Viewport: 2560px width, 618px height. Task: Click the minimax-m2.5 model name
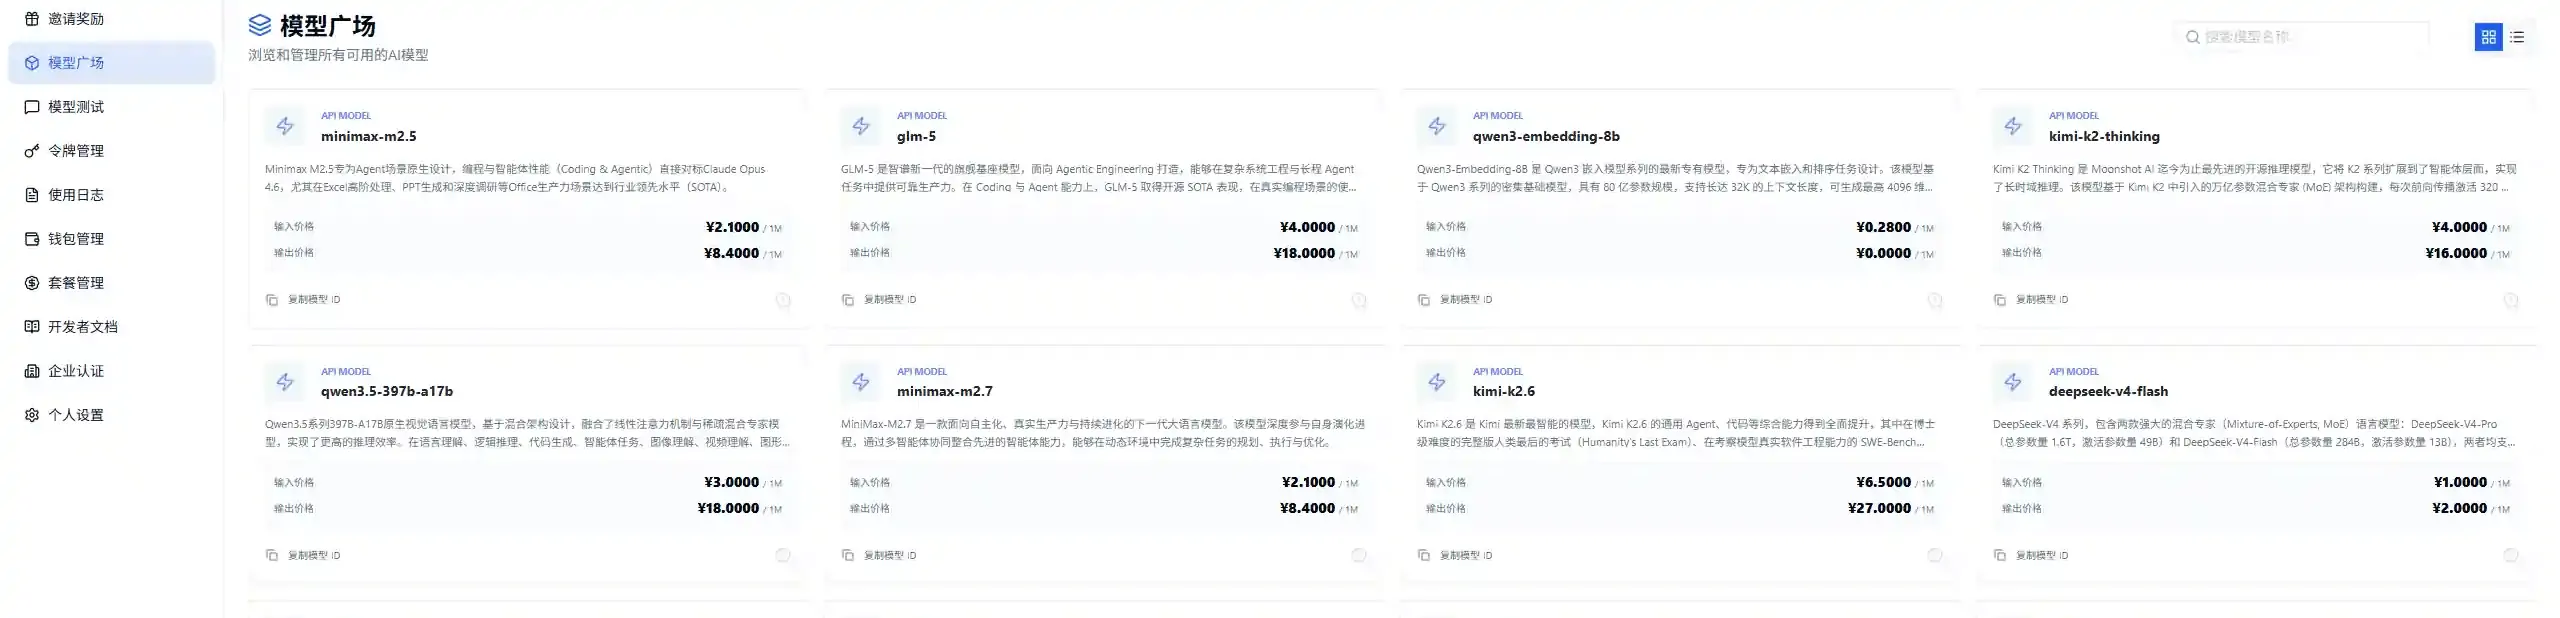click(368, 136)
